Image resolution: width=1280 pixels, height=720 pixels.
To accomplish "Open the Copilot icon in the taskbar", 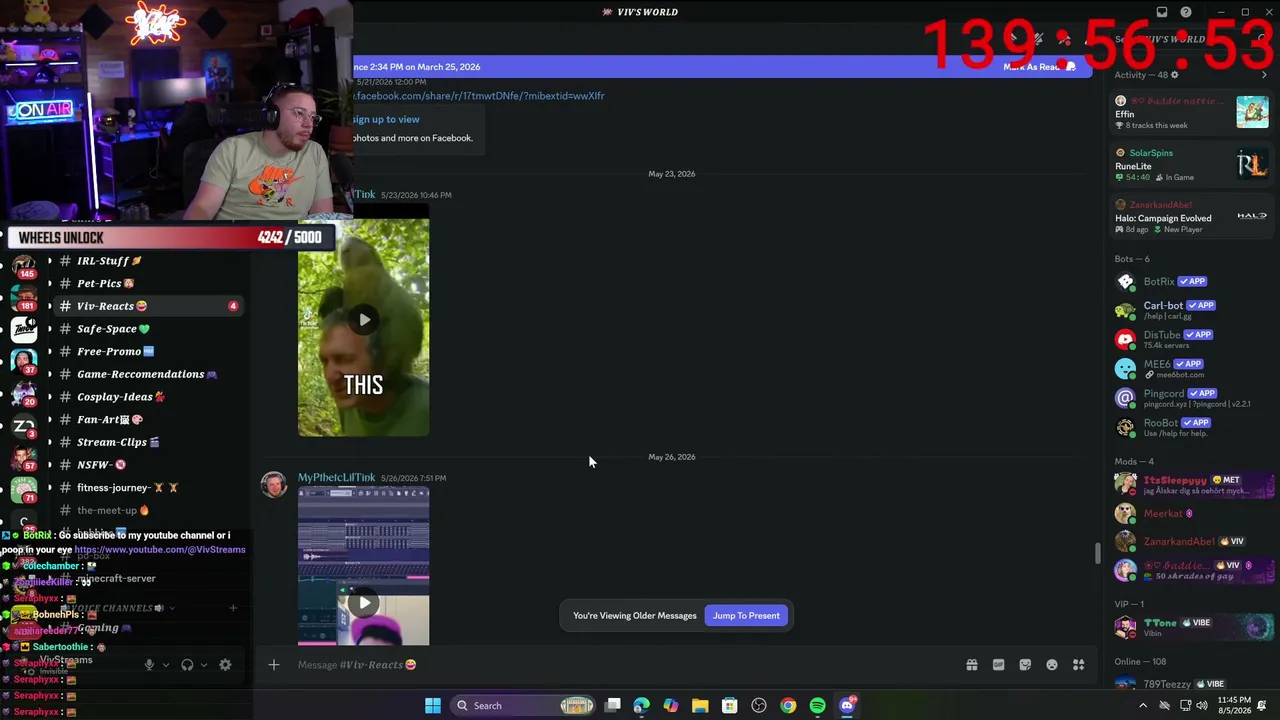I will point(670,706).
